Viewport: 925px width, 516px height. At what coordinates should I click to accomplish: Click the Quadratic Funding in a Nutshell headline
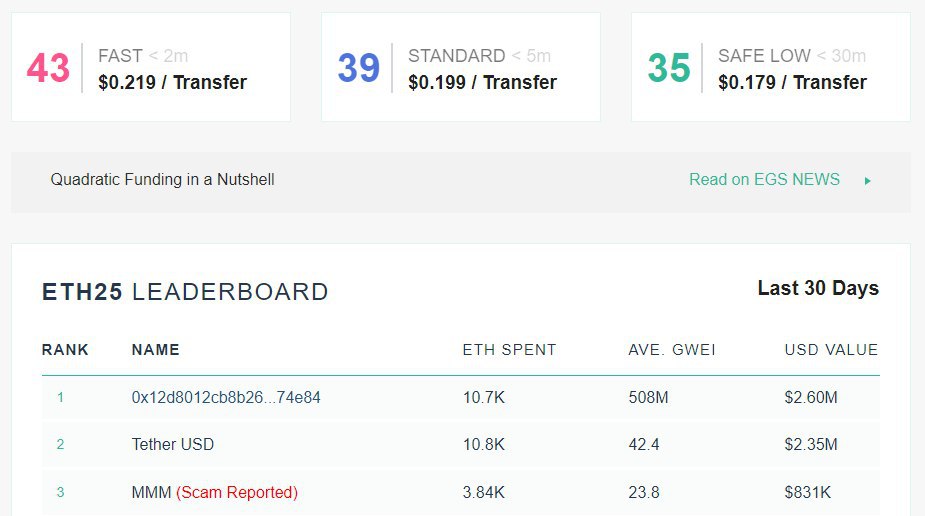162,180
